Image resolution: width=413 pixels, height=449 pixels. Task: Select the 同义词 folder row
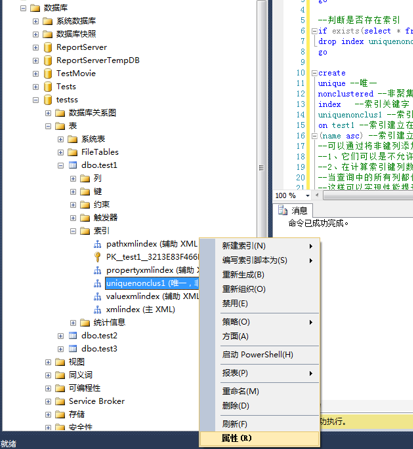coord(80,375)
